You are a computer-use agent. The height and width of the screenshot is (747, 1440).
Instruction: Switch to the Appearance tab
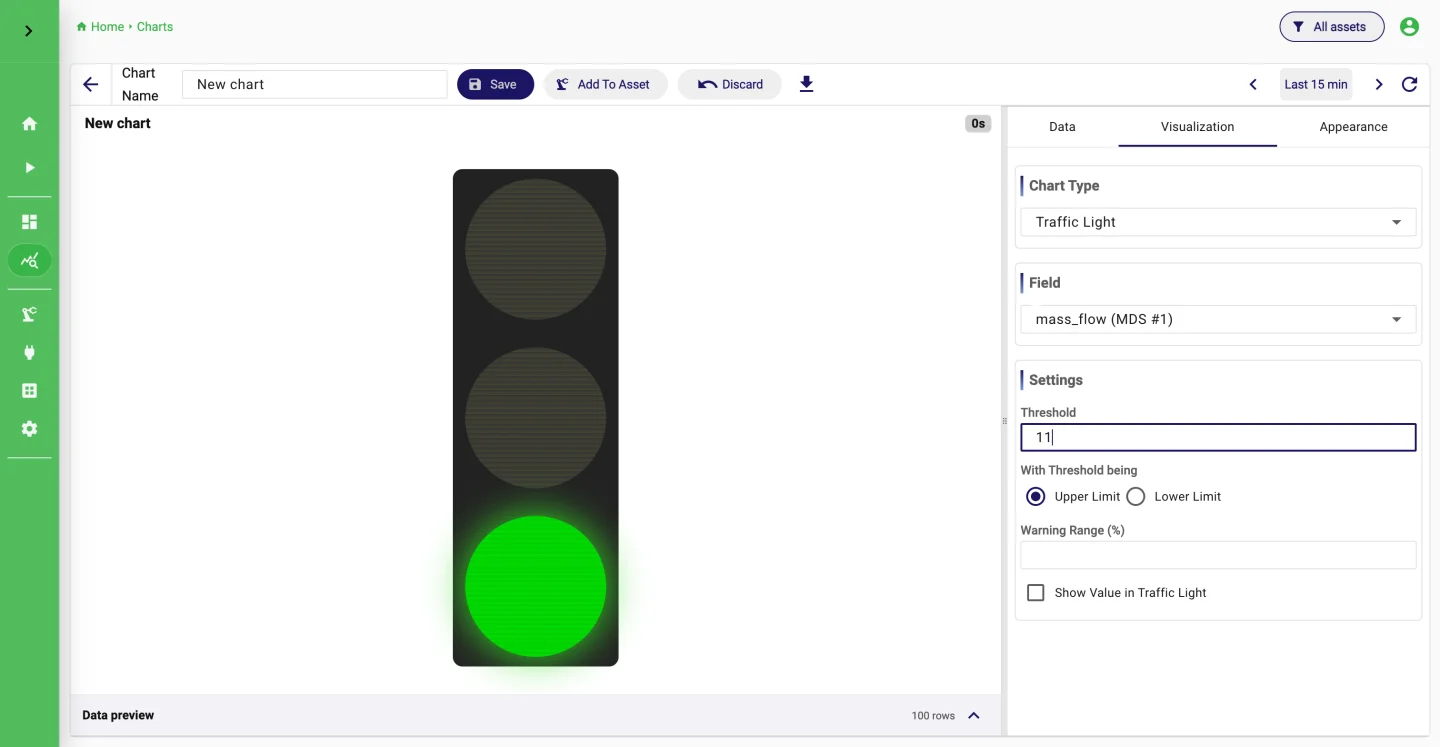(1353, 127)
